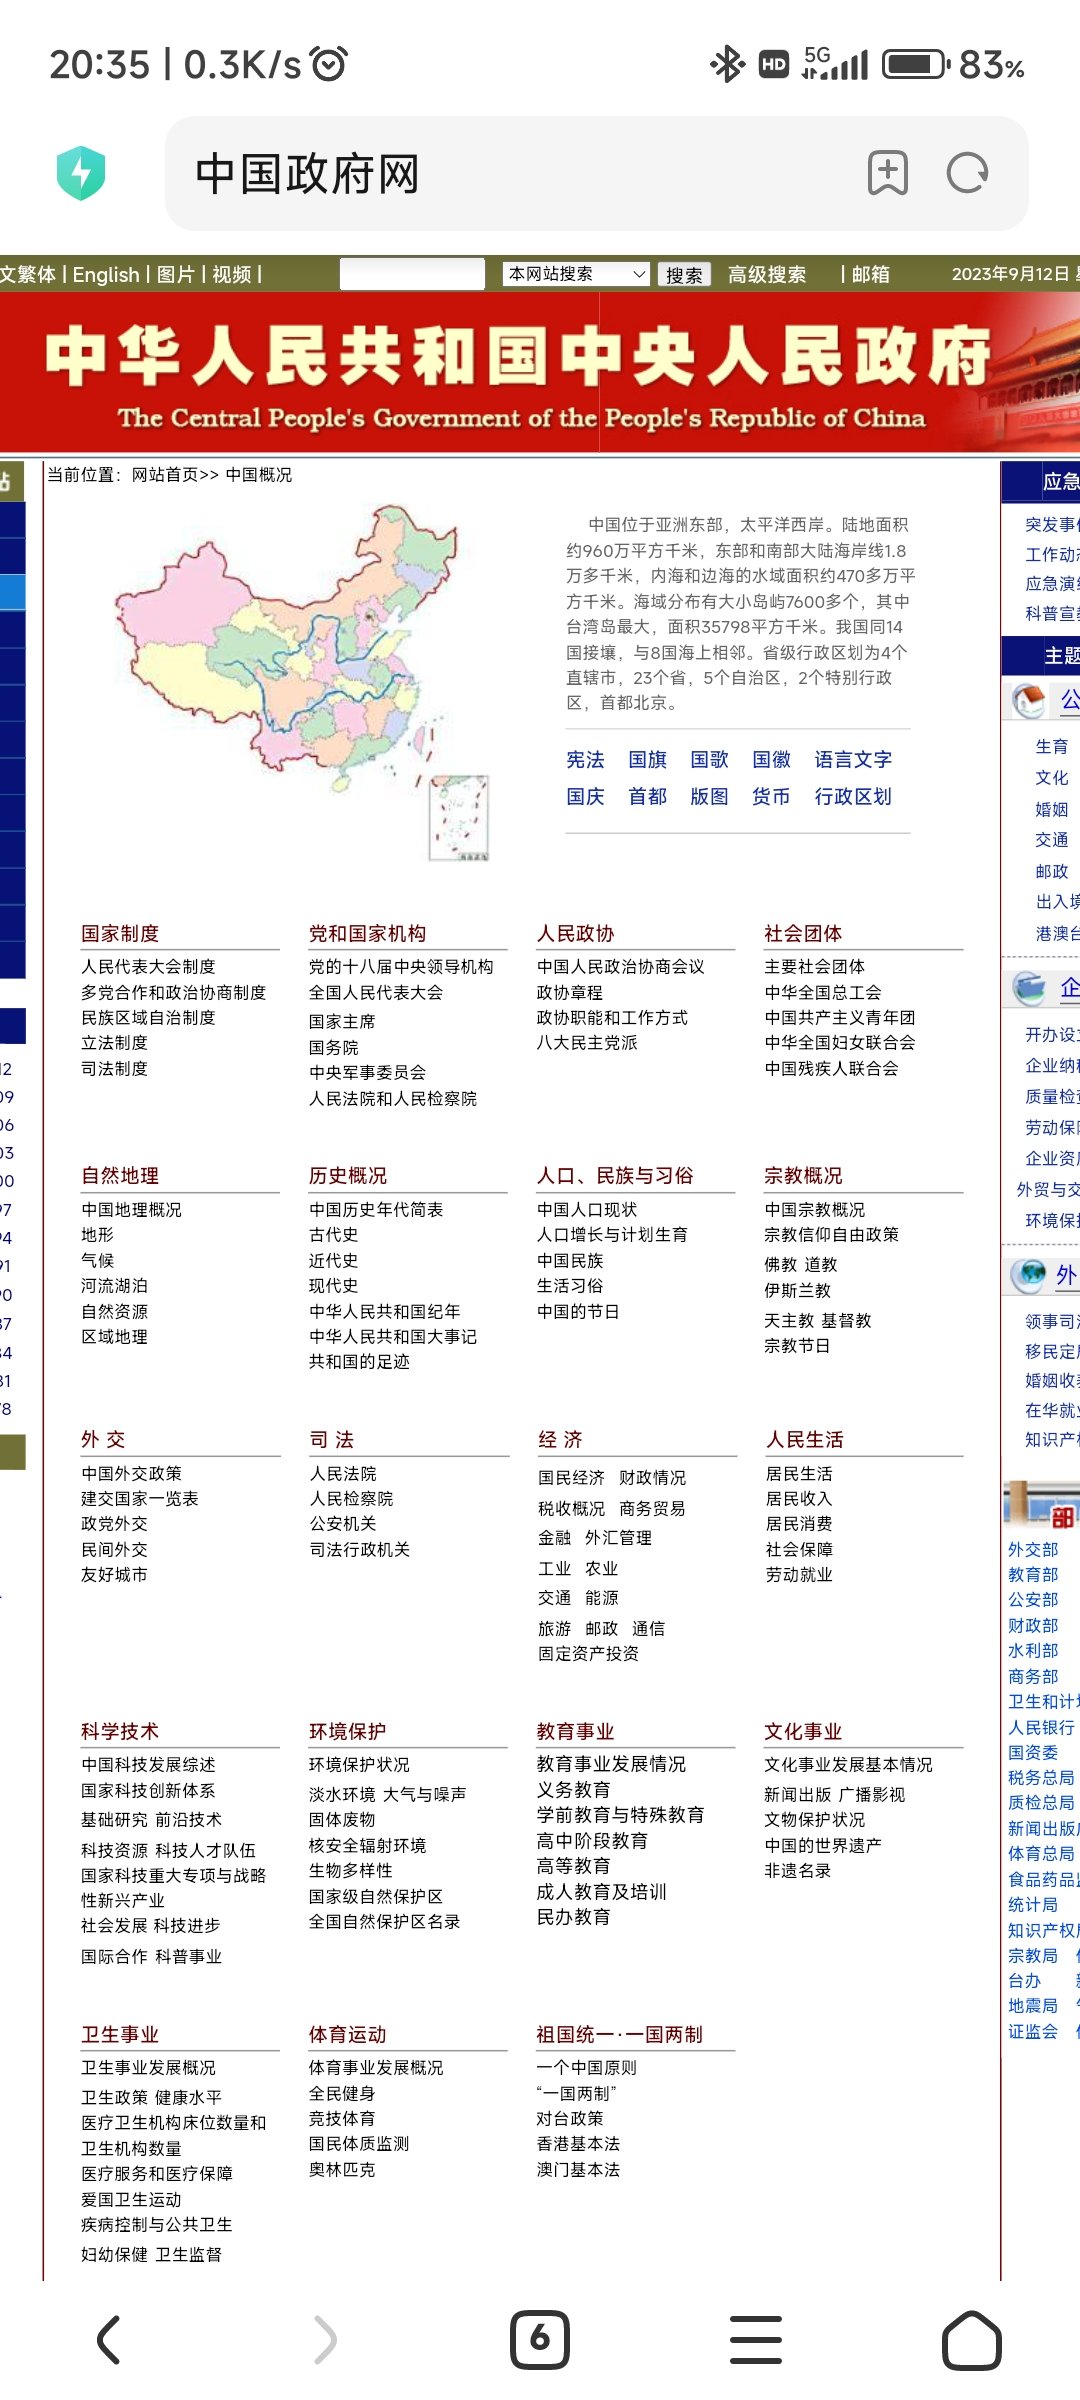Open the 人民政协 heading
Viewport: 1080px width, 2400px height.
(x=575, y=934)
